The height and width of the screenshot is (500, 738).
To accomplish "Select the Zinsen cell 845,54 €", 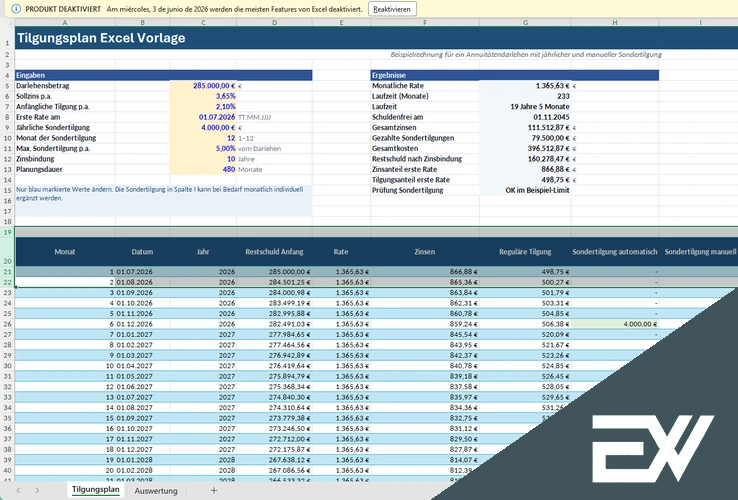I will click(x=425, y=334).
